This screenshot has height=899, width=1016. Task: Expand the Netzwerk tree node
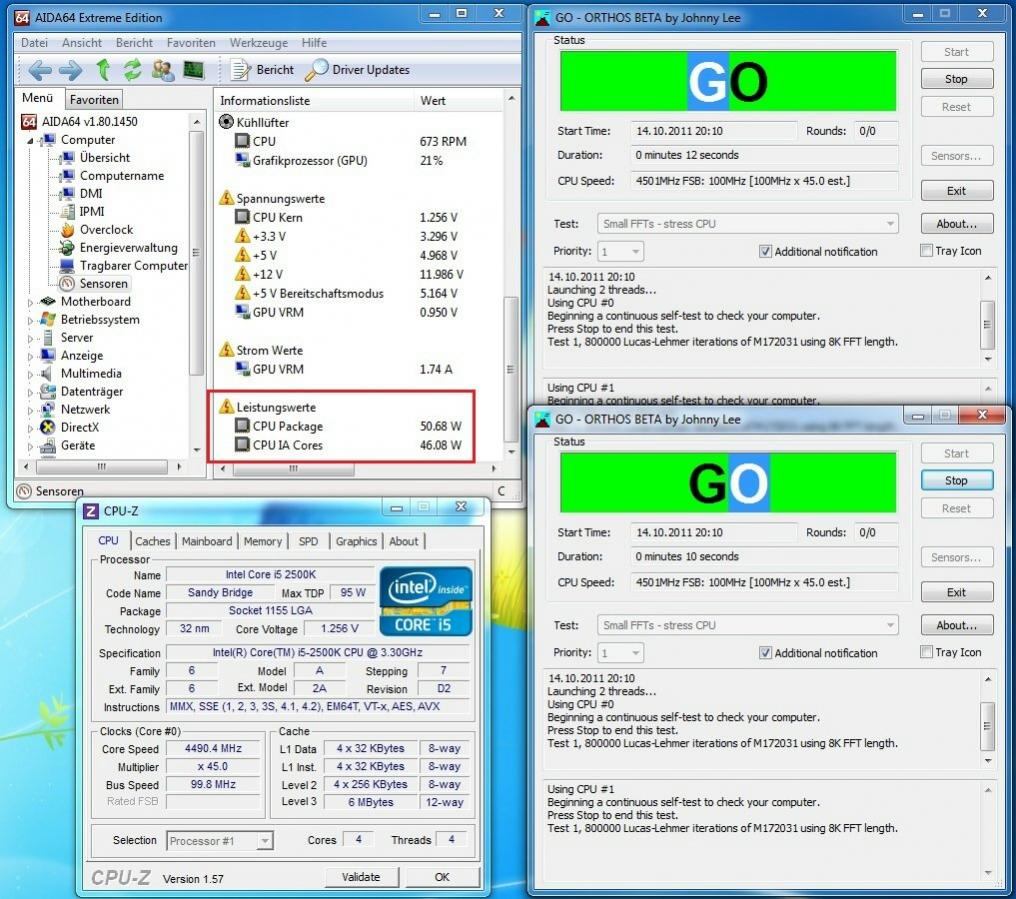pos(30,410)
